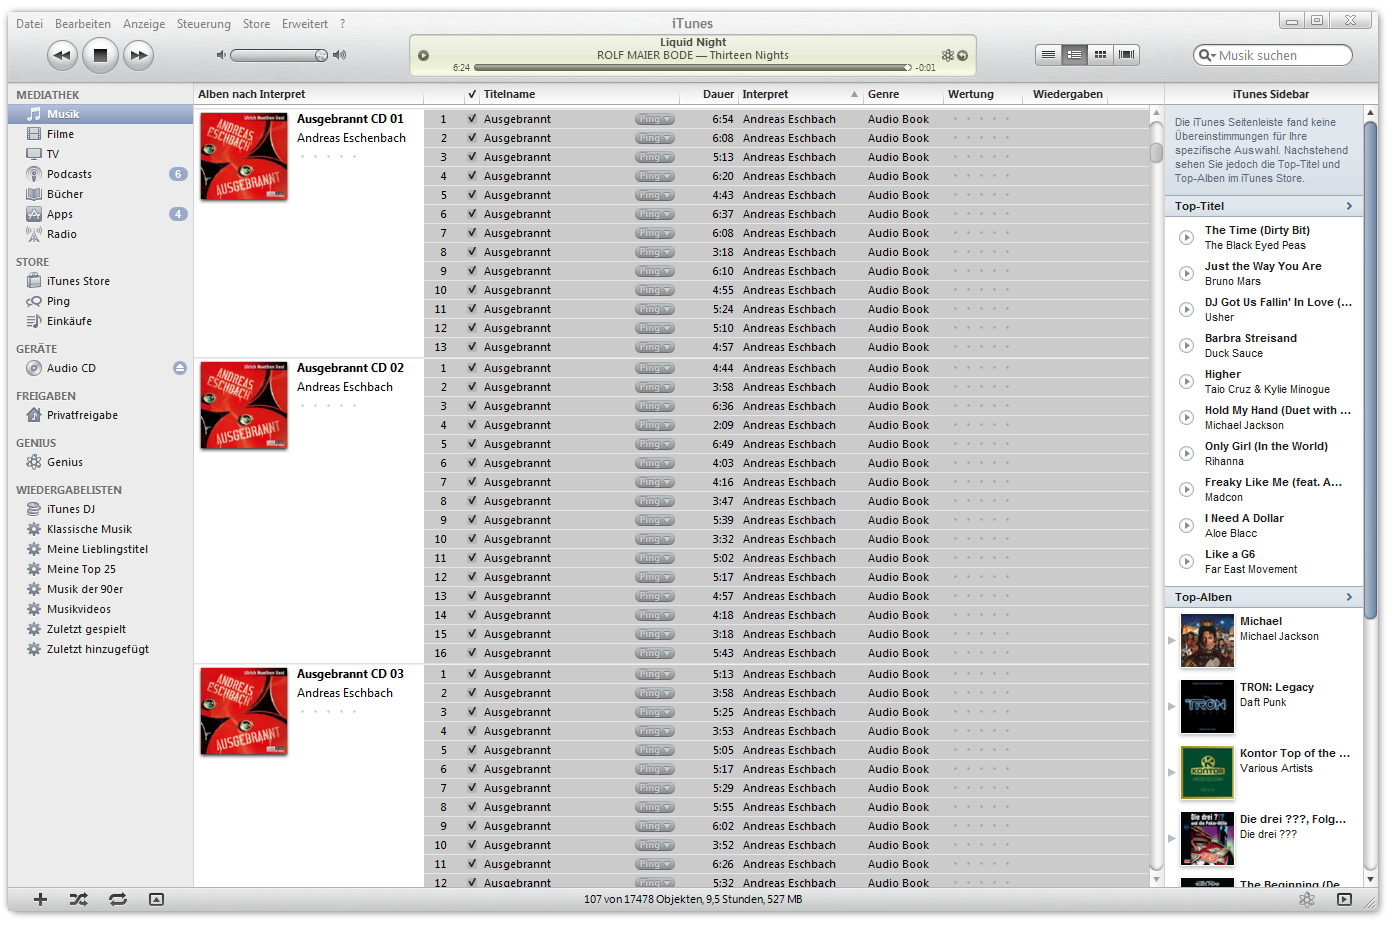
Task: Open the Ping dropdown for CD 01 track 8
Action: 654,252
